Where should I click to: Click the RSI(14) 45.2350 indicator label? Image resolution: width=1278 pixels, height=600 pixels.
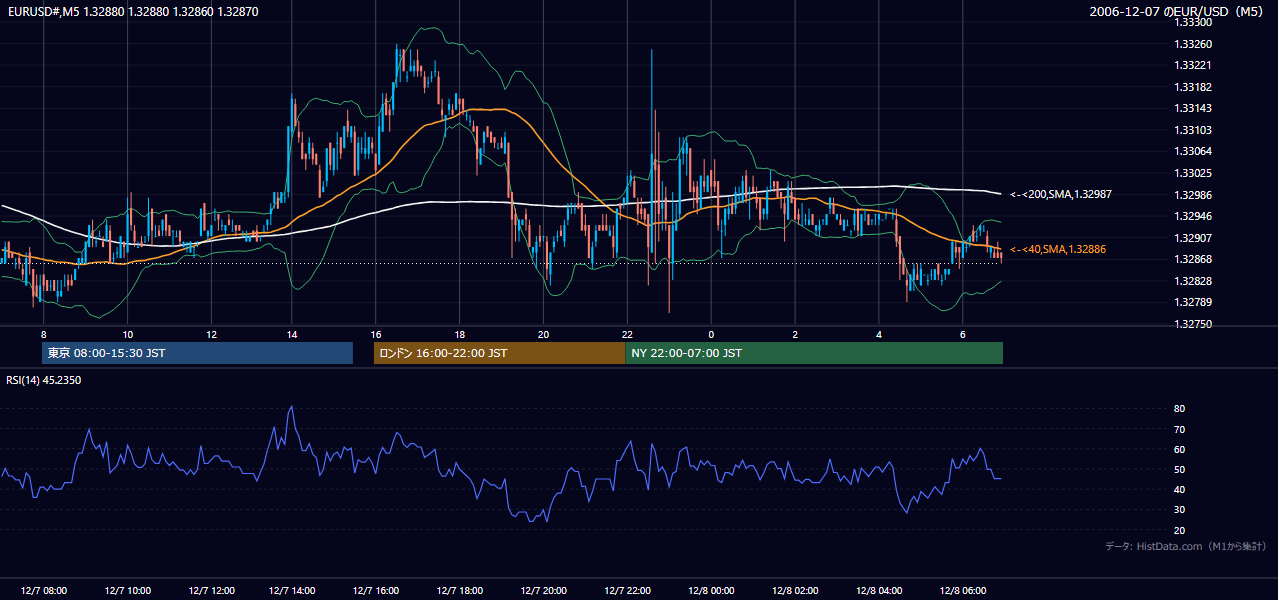point(44,380)
